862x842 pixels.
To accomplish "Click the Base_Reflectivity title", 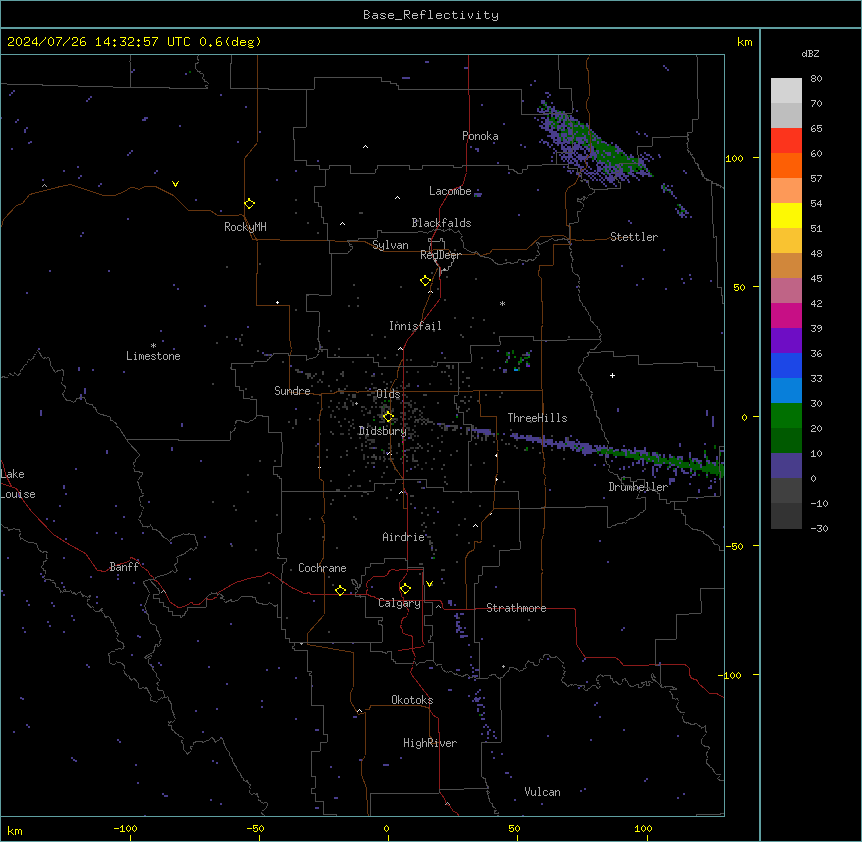I will coord(431,15).
